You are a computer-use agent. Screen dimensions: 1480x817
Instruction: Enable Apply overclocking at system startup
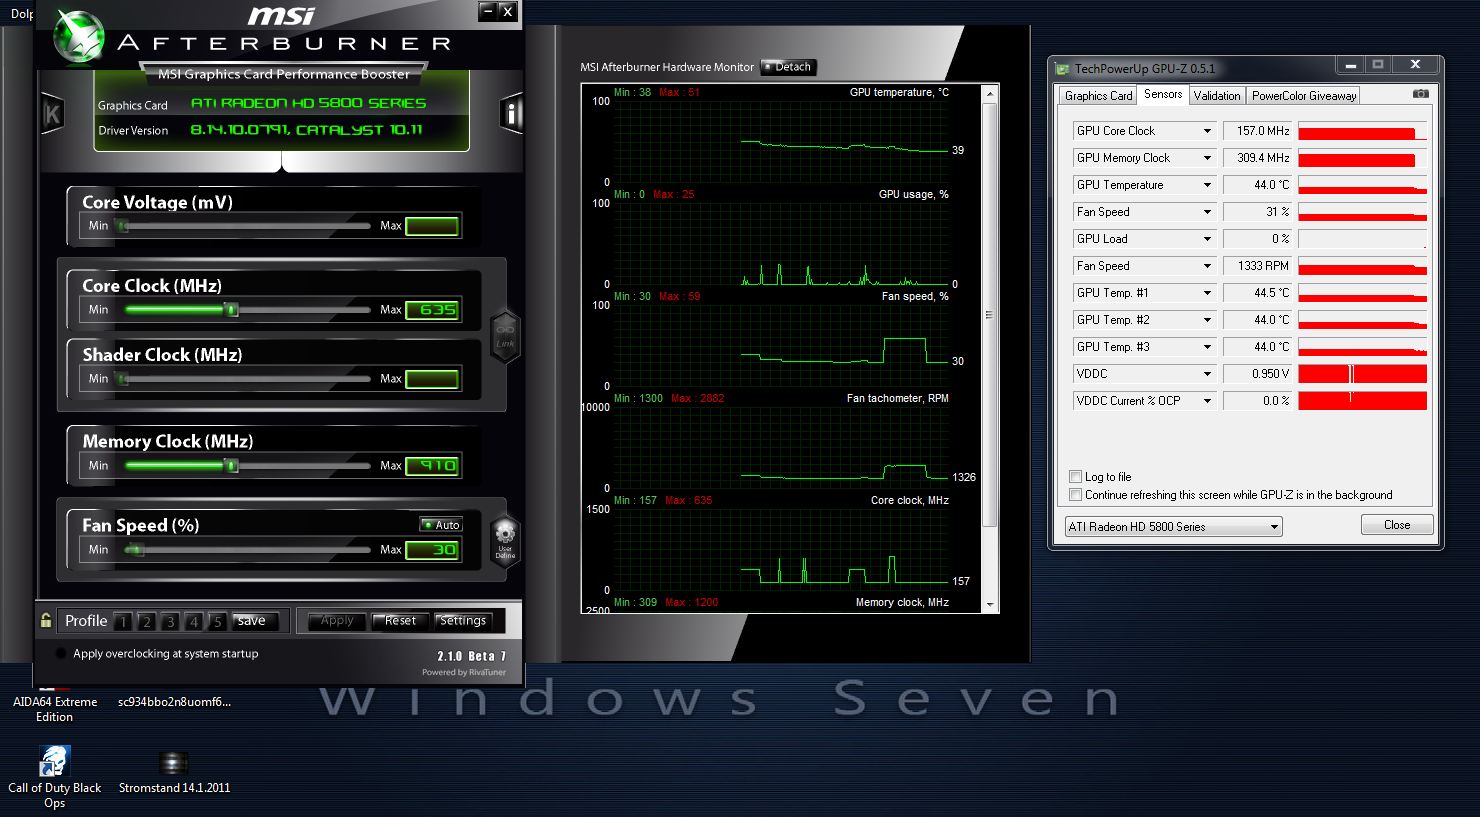coord(60,654)
